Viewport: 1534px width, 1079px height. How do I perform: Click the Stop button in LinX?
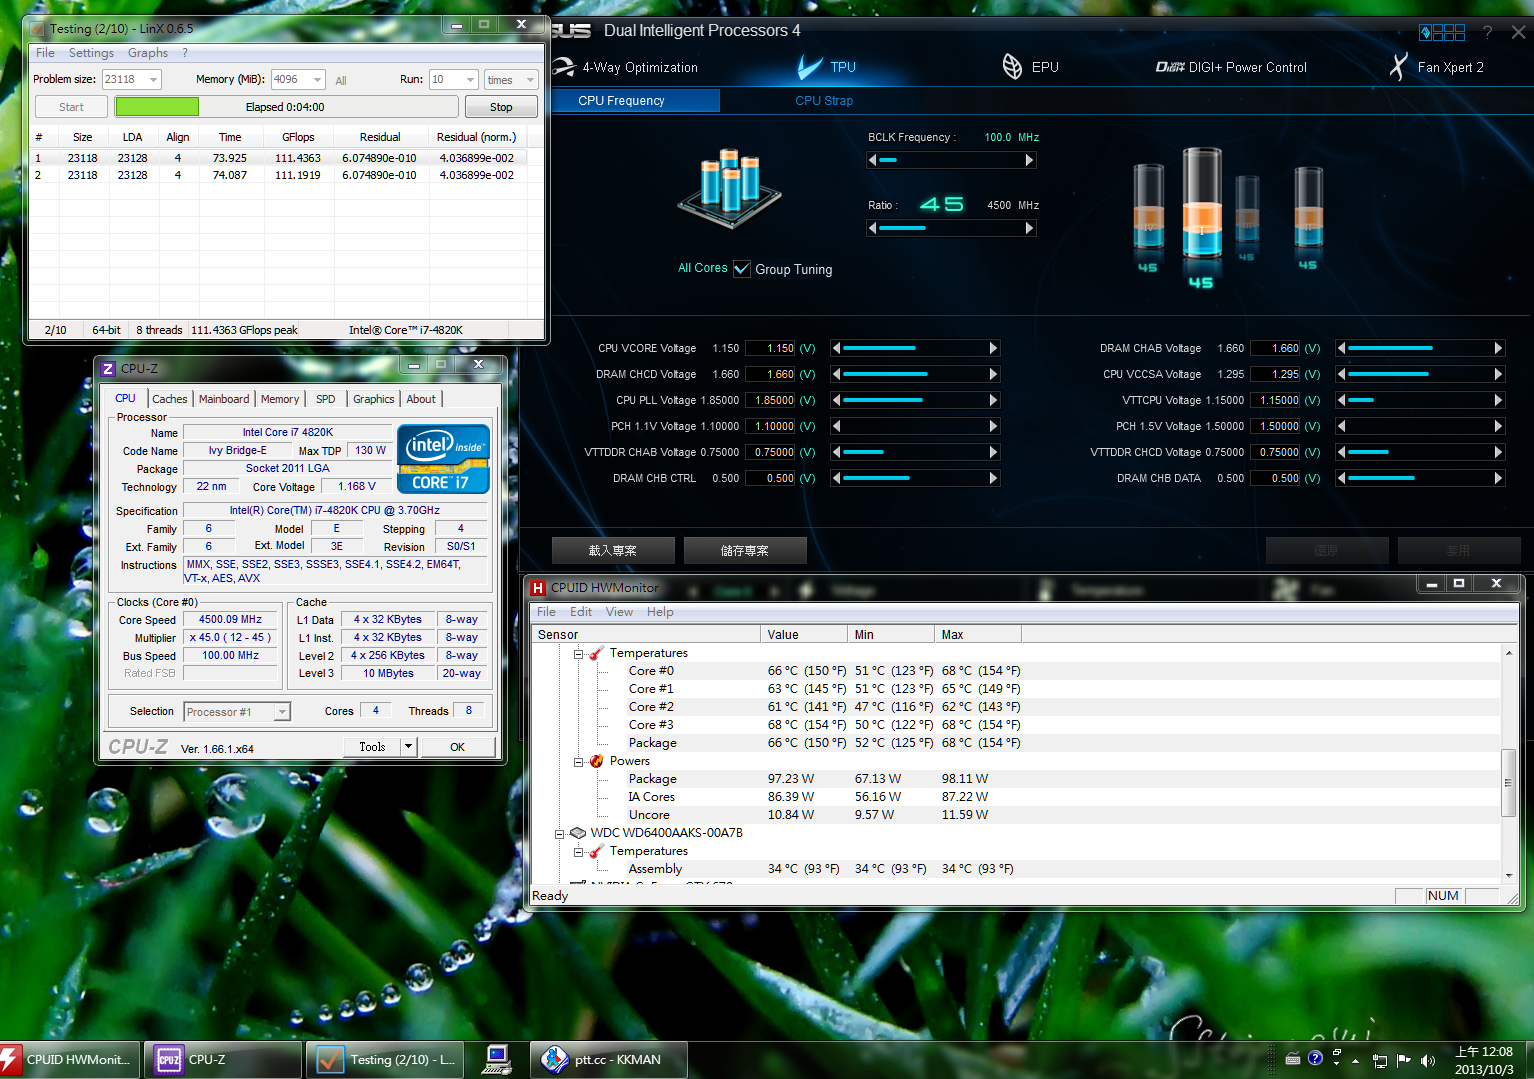(x=501, y=107)
